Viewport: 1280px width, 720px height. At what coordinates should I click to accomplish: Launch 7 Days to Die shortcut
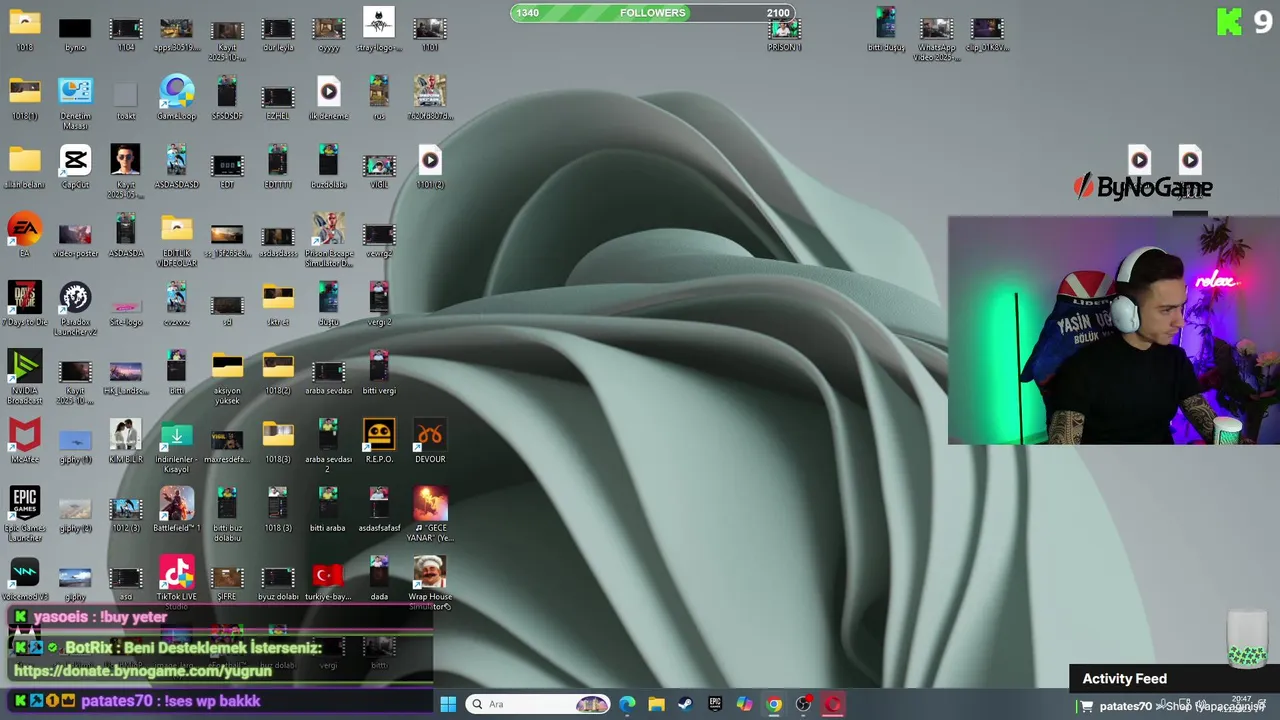coord(25,305)
